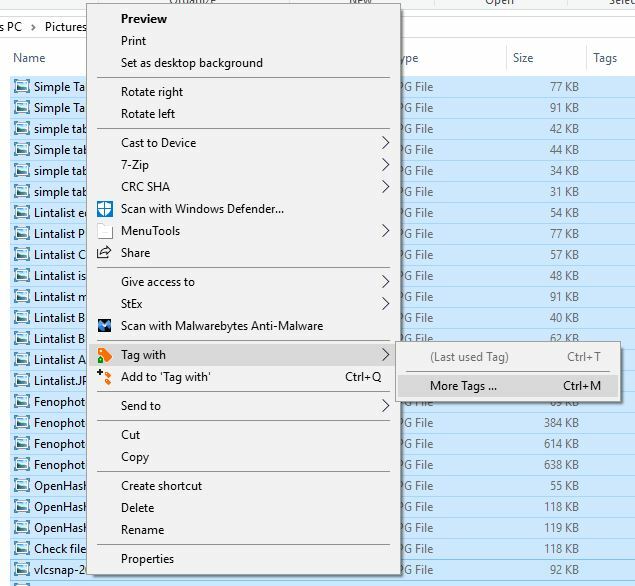Click the 92 KB size cell
The height and width of the screenshot is (586, 635).
tap(564, 570)
